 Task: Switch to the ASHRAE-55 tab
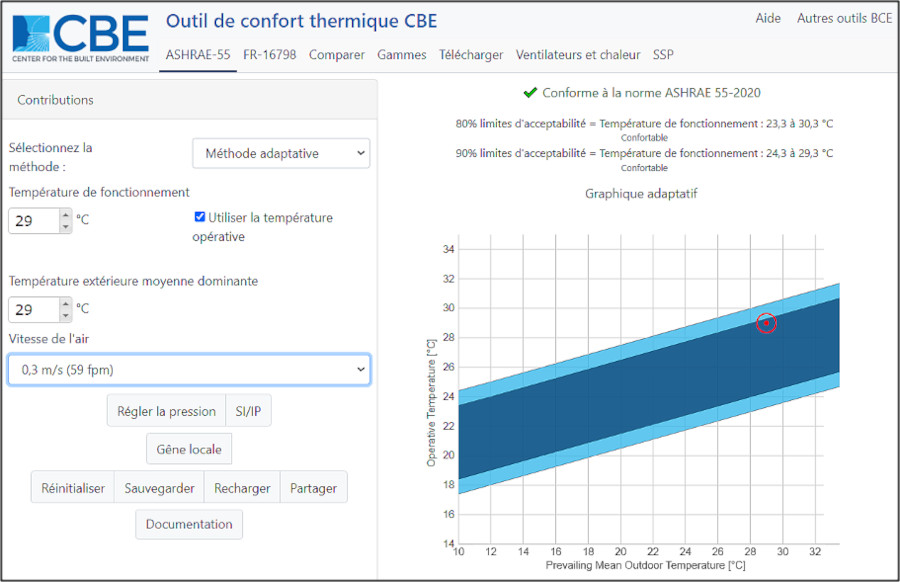pyautogui.click(x=198, y=55)
